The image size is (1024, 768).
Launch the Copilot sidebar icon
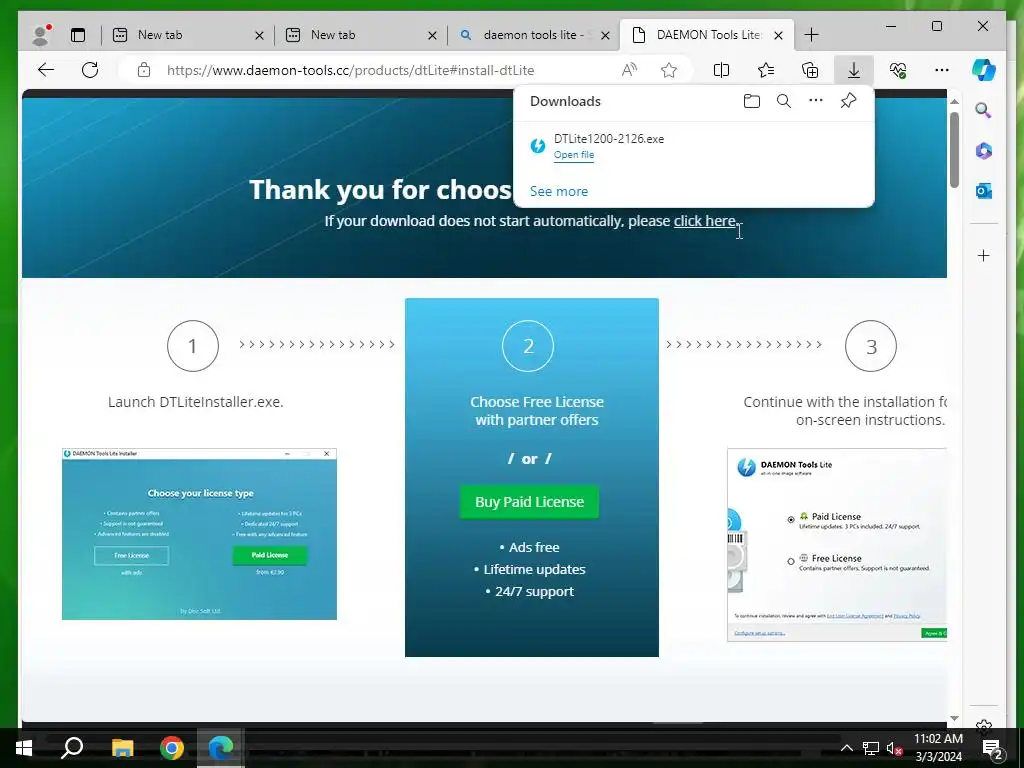pos(984,70)
